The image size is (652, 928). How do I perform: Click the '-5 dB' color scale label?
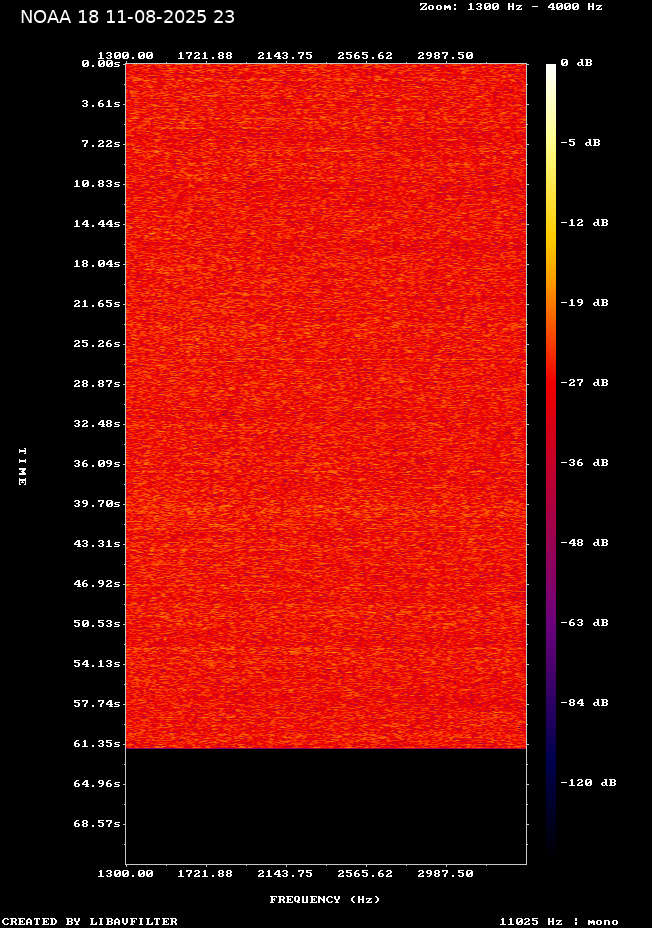point(580,143)
